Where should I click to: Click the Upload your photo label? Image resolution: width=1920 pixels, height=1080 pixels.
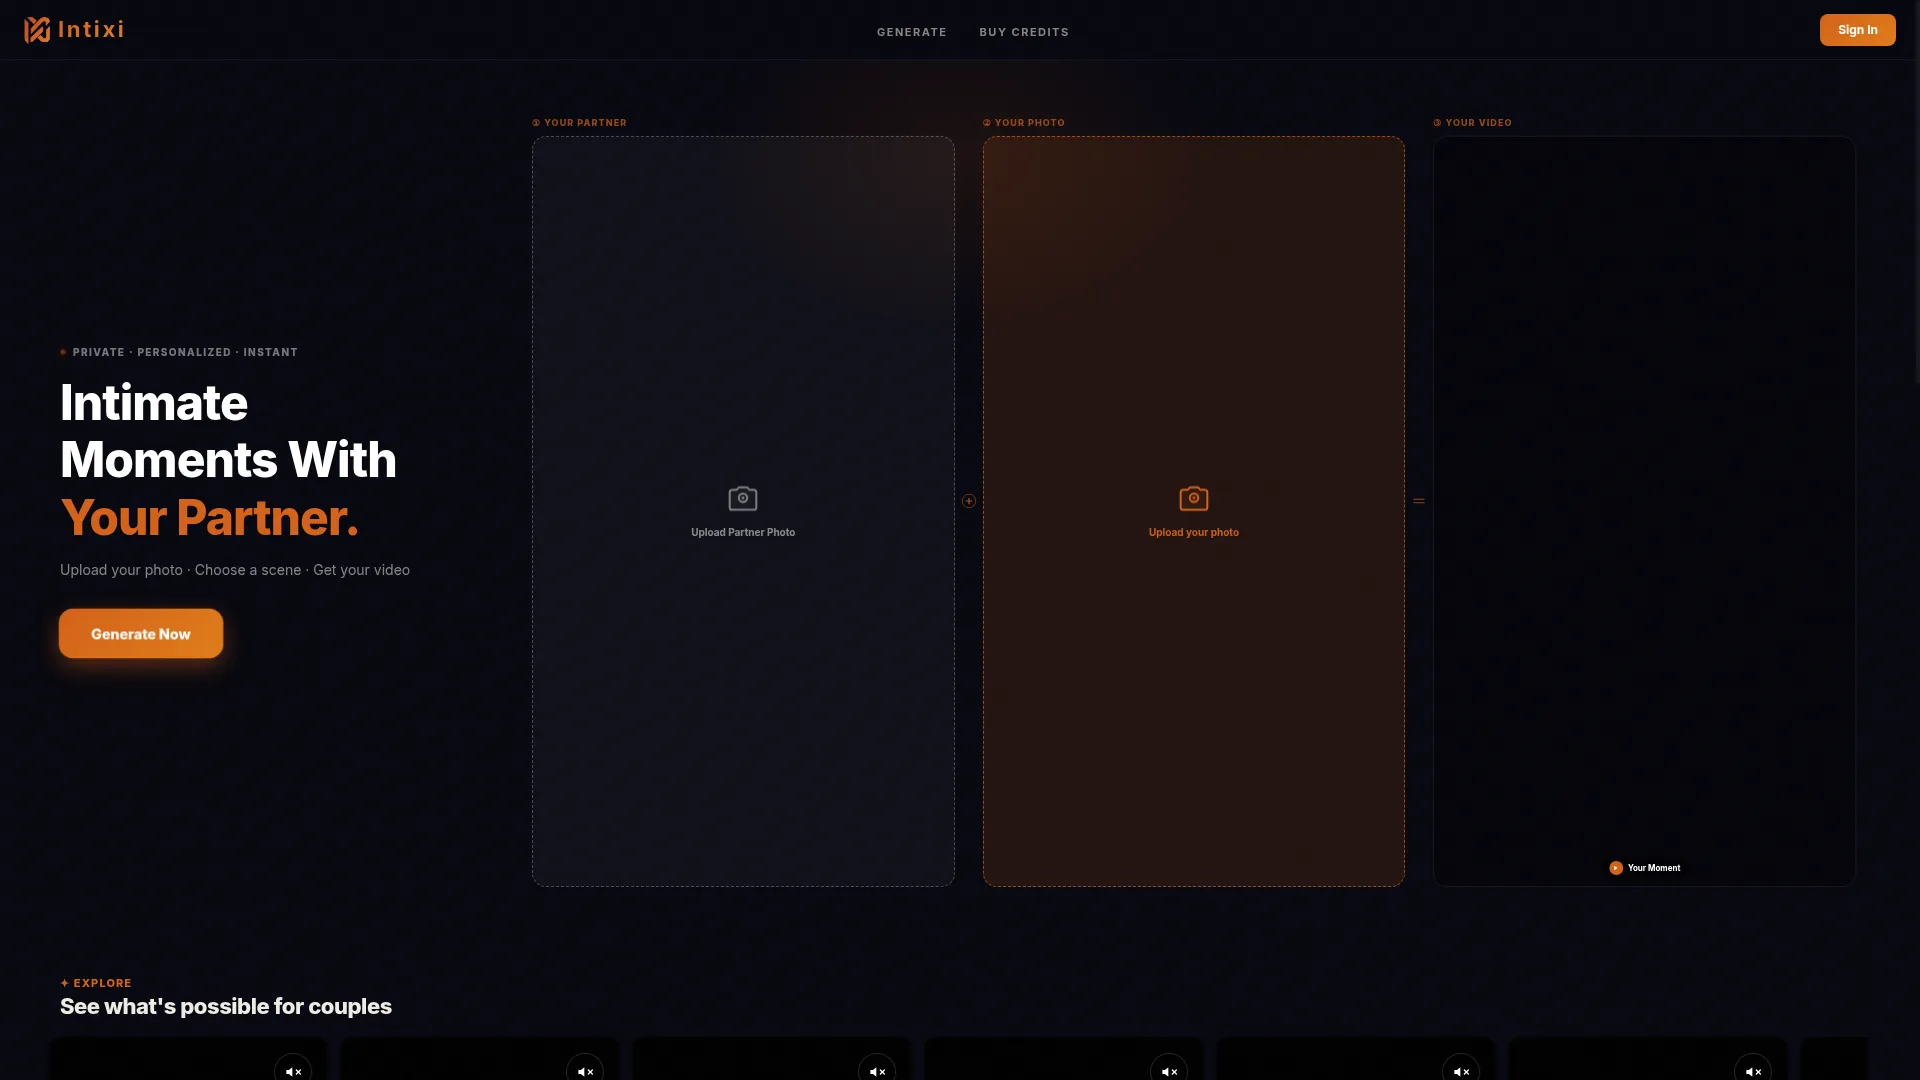(1193, 532)
